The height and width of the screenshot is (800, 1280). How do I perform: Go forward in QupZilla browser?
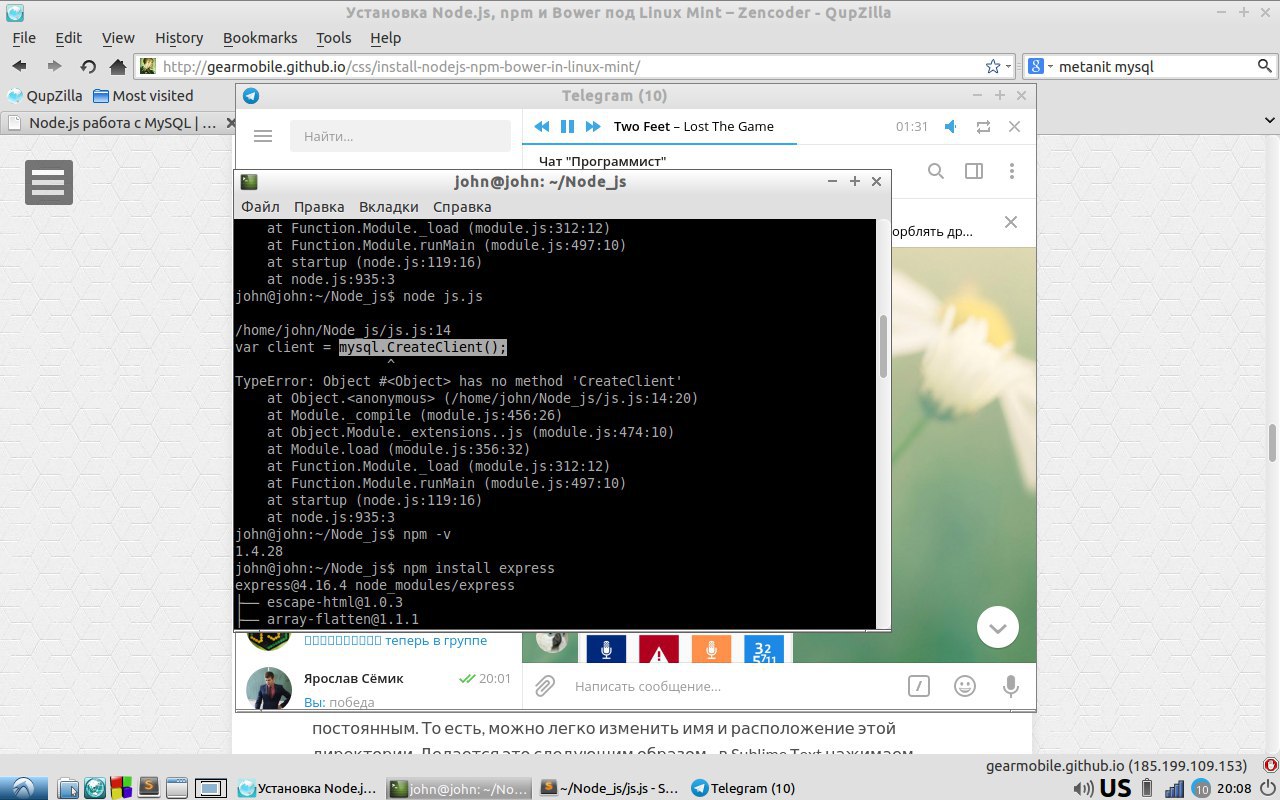point(54,66)
